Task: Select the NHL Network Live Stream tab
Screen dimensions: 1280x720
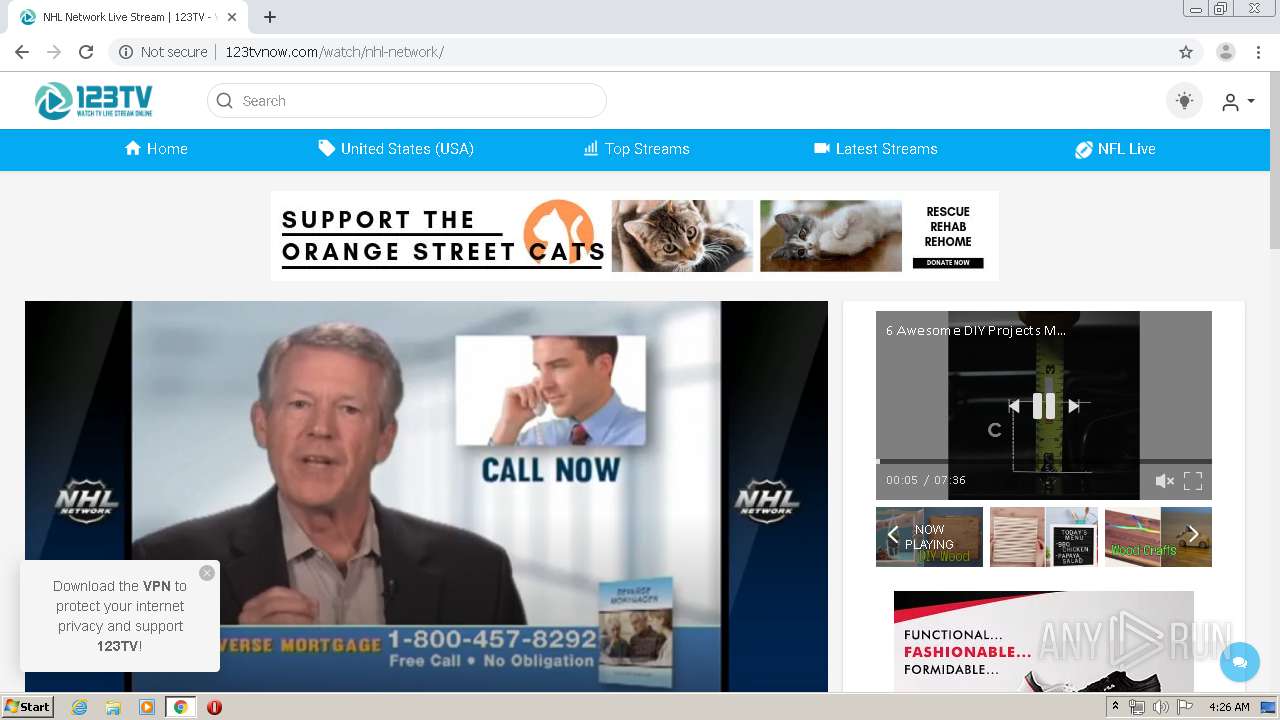Action: pos(128,17)
